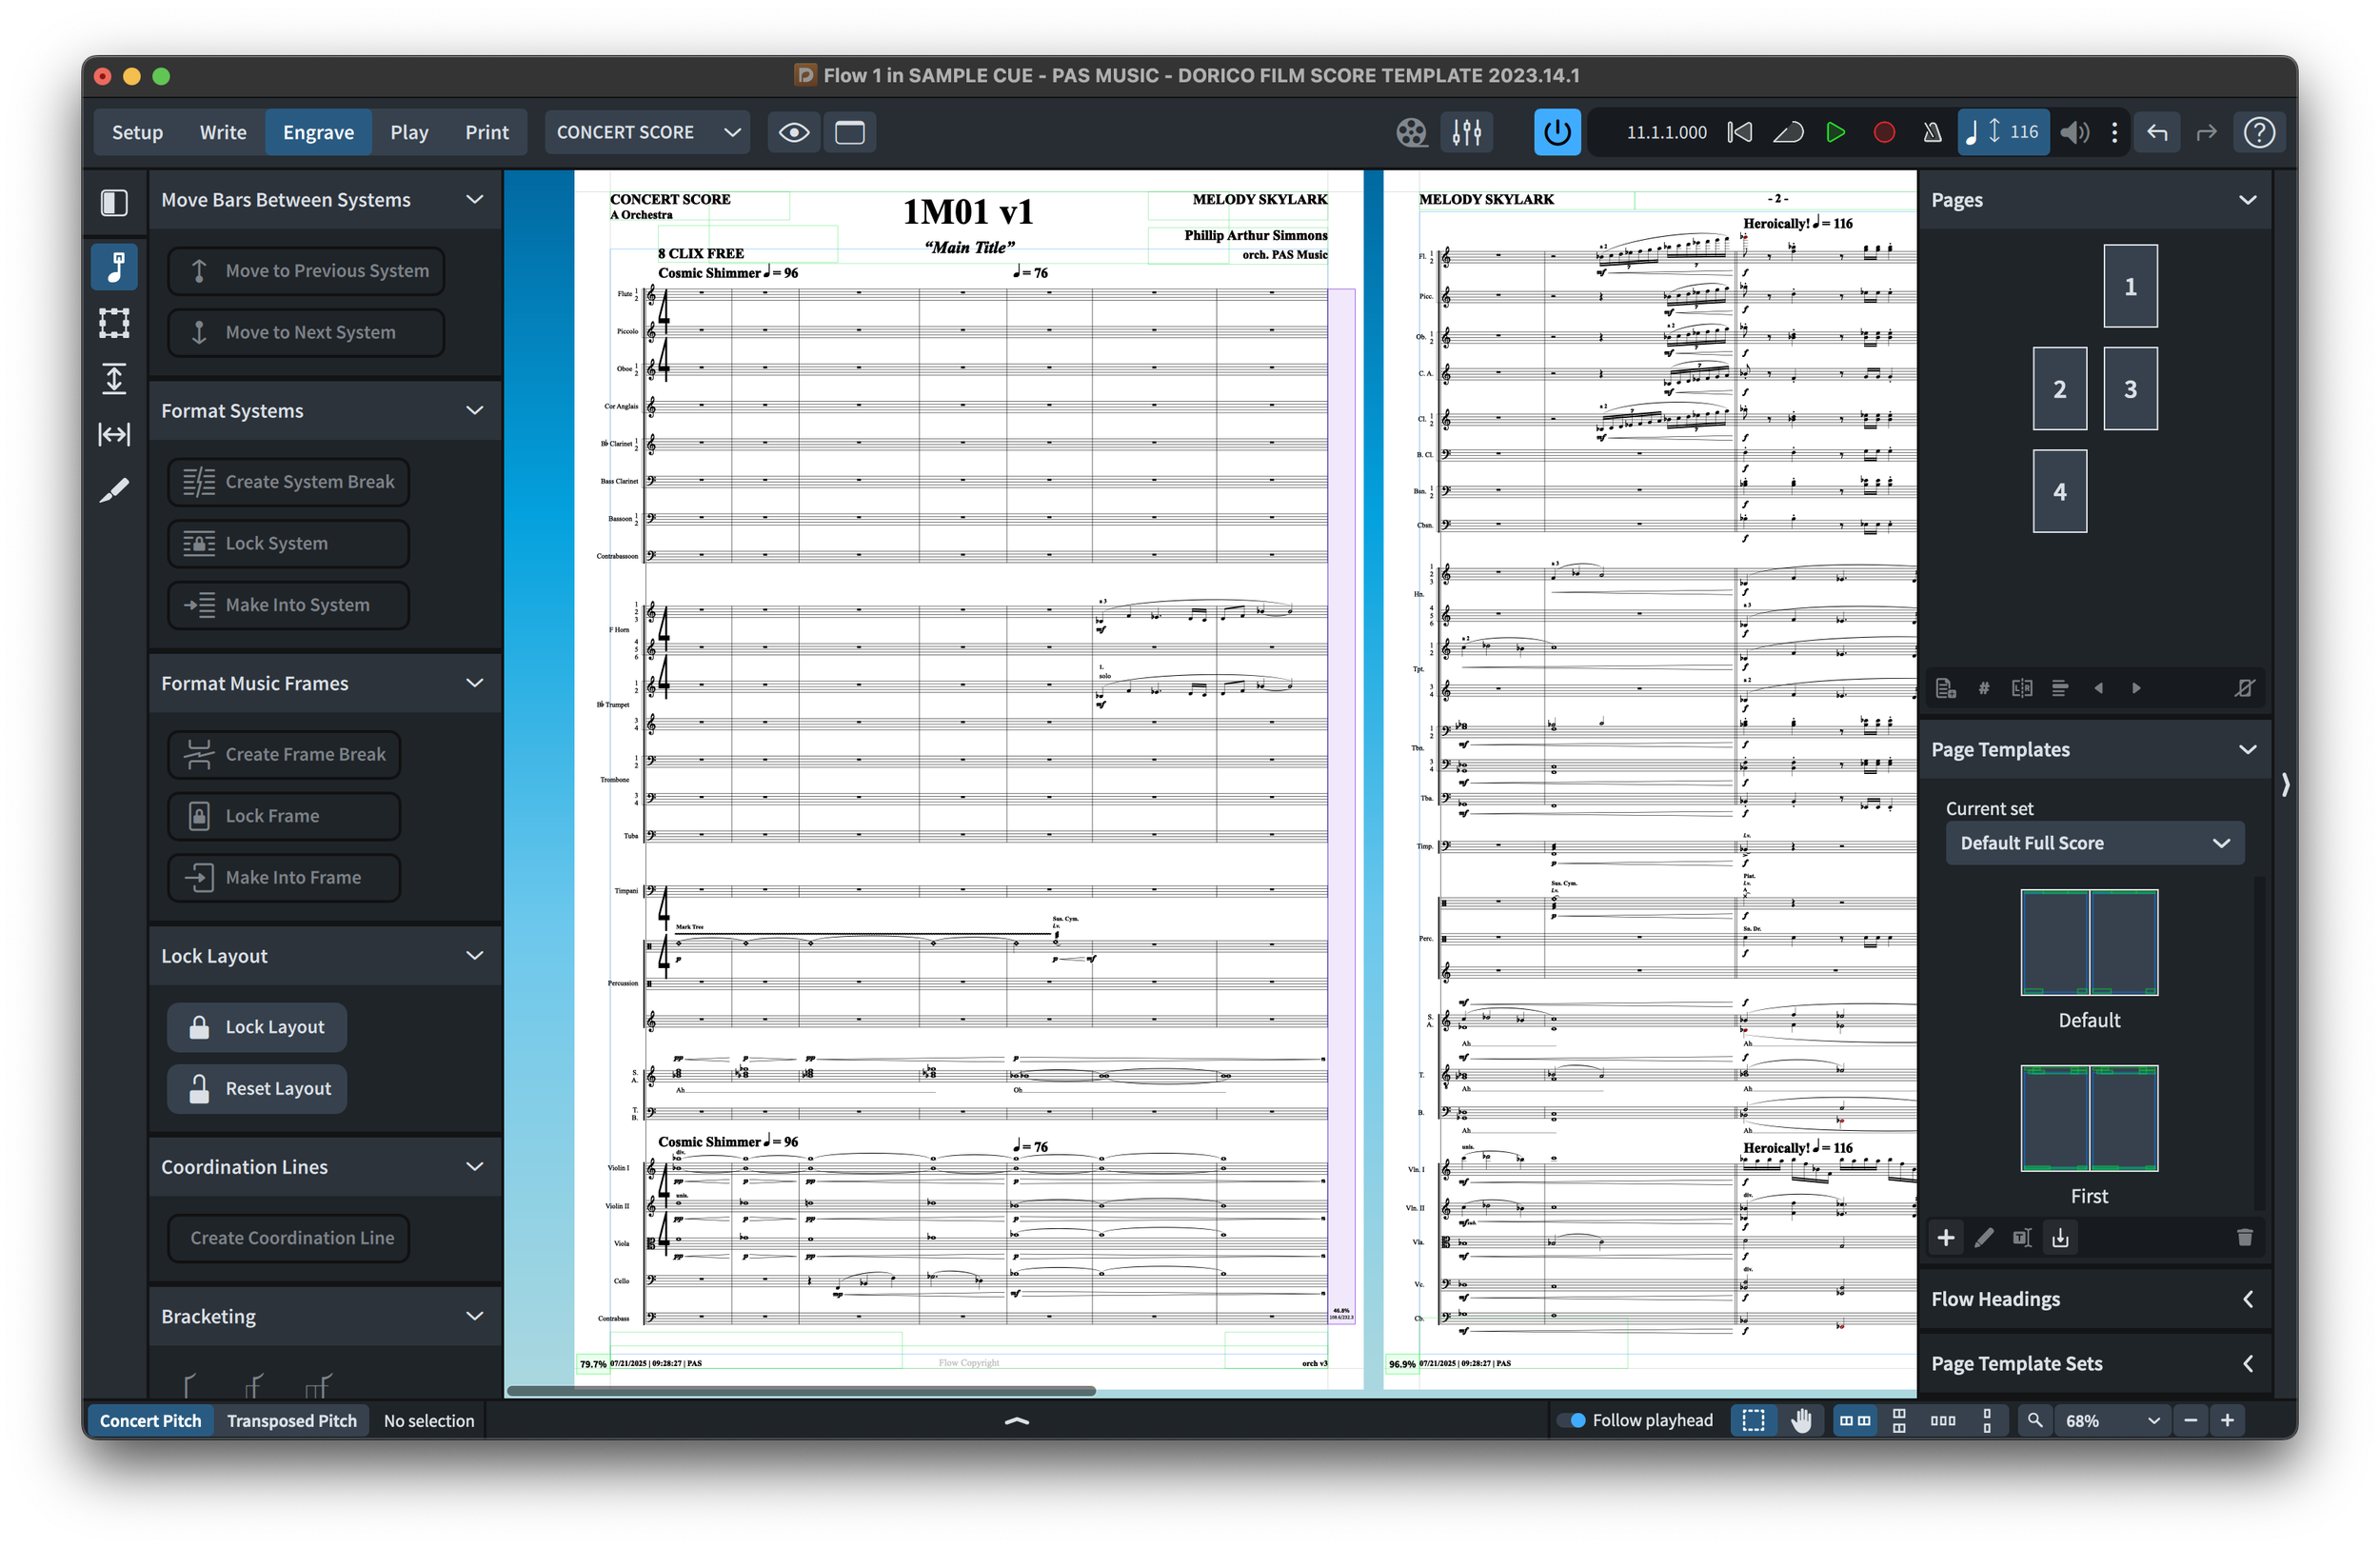Open the 68% zoom level dropdown

(2112, 1421)
